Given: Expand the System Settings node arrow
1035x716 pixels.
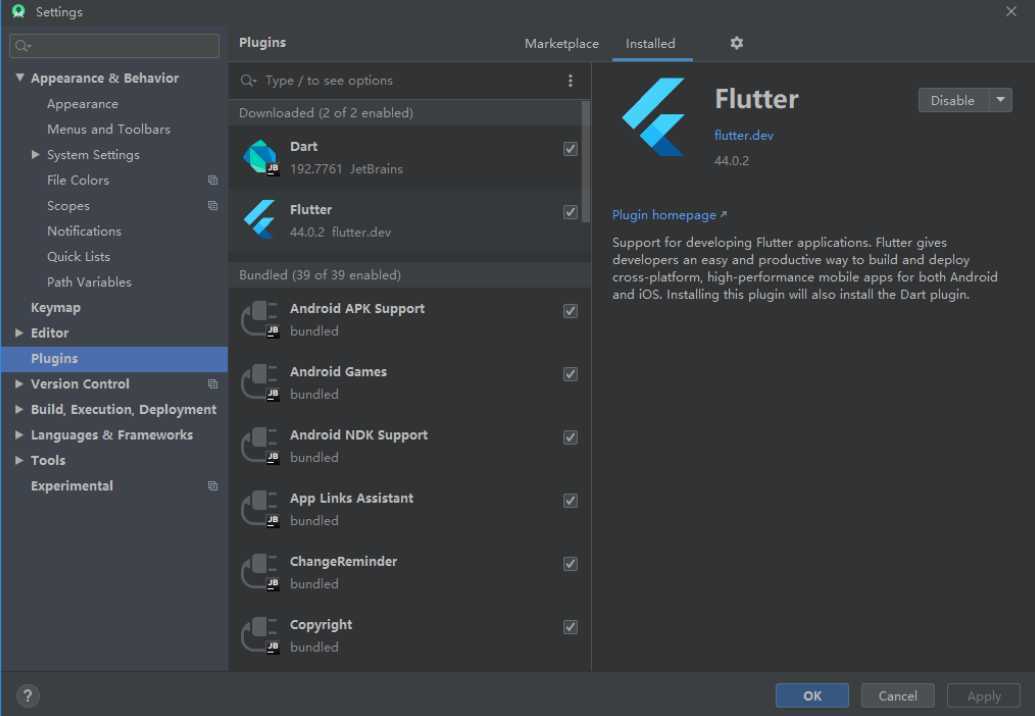Looking at the screenshot, I should pyautogui.click(x=35, y=154).
